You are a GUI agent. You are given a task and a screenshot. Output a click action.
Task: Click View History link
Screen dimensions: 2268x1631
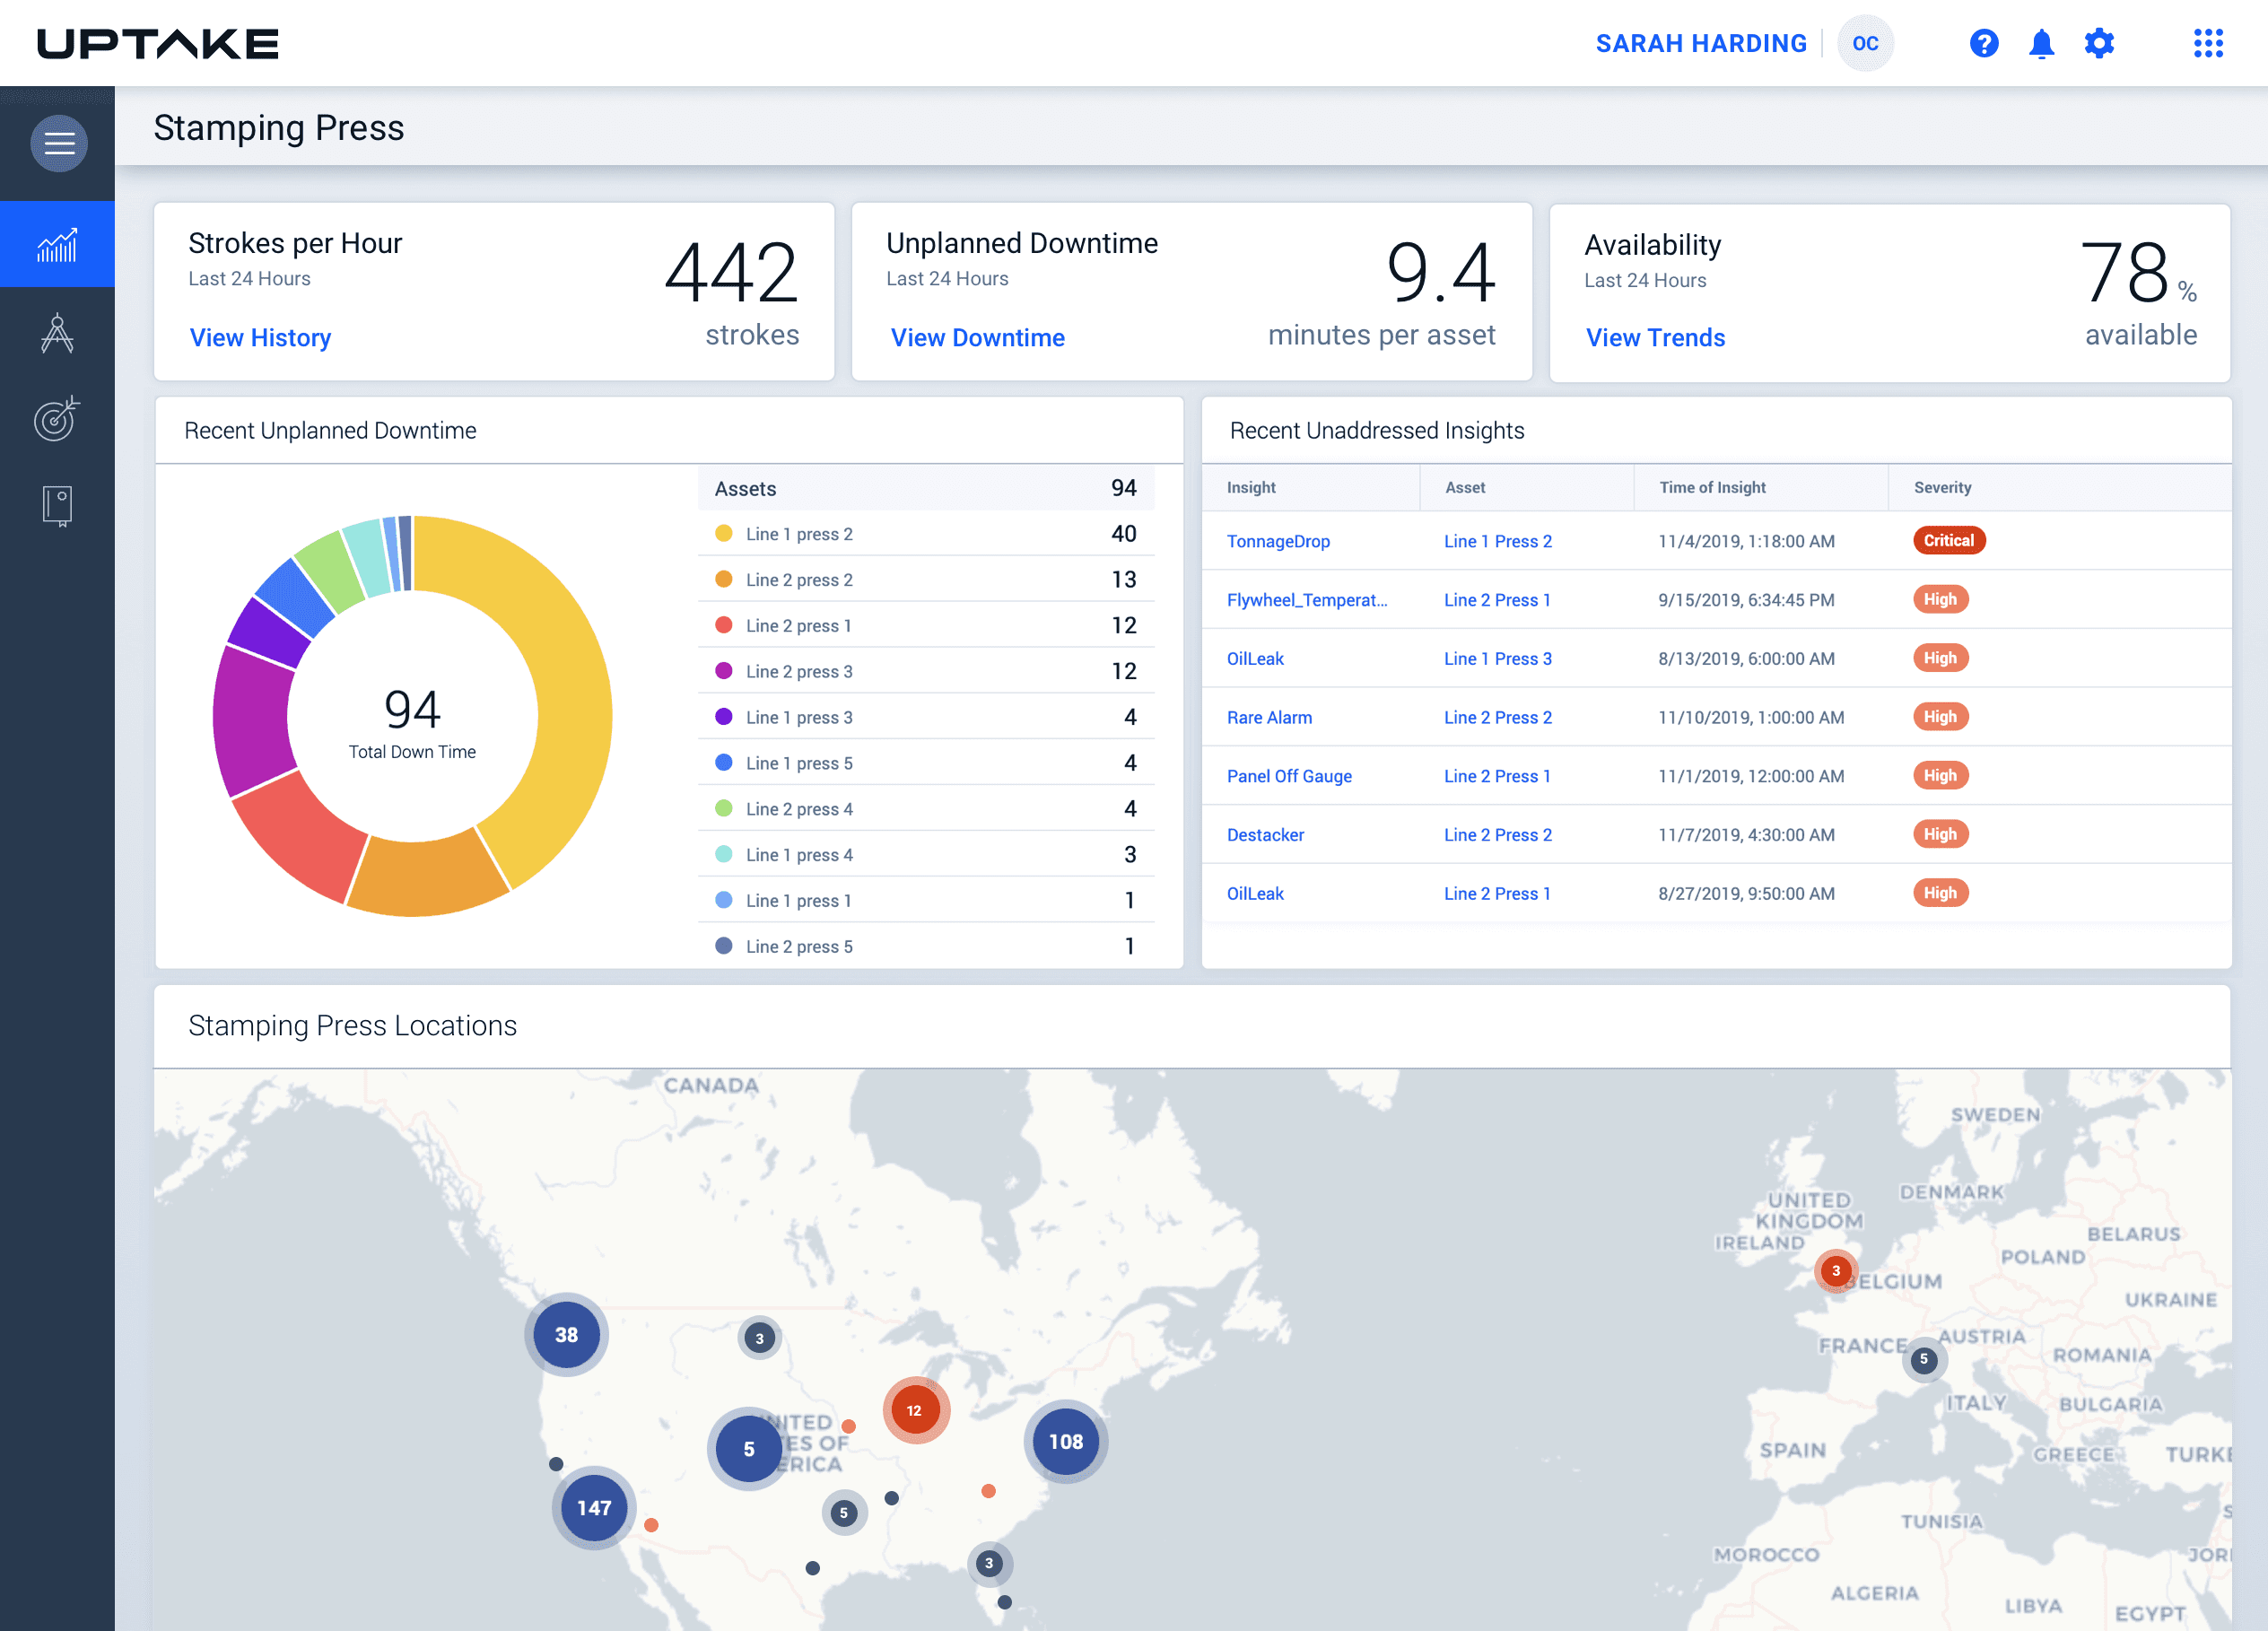(x=260, y=338)
